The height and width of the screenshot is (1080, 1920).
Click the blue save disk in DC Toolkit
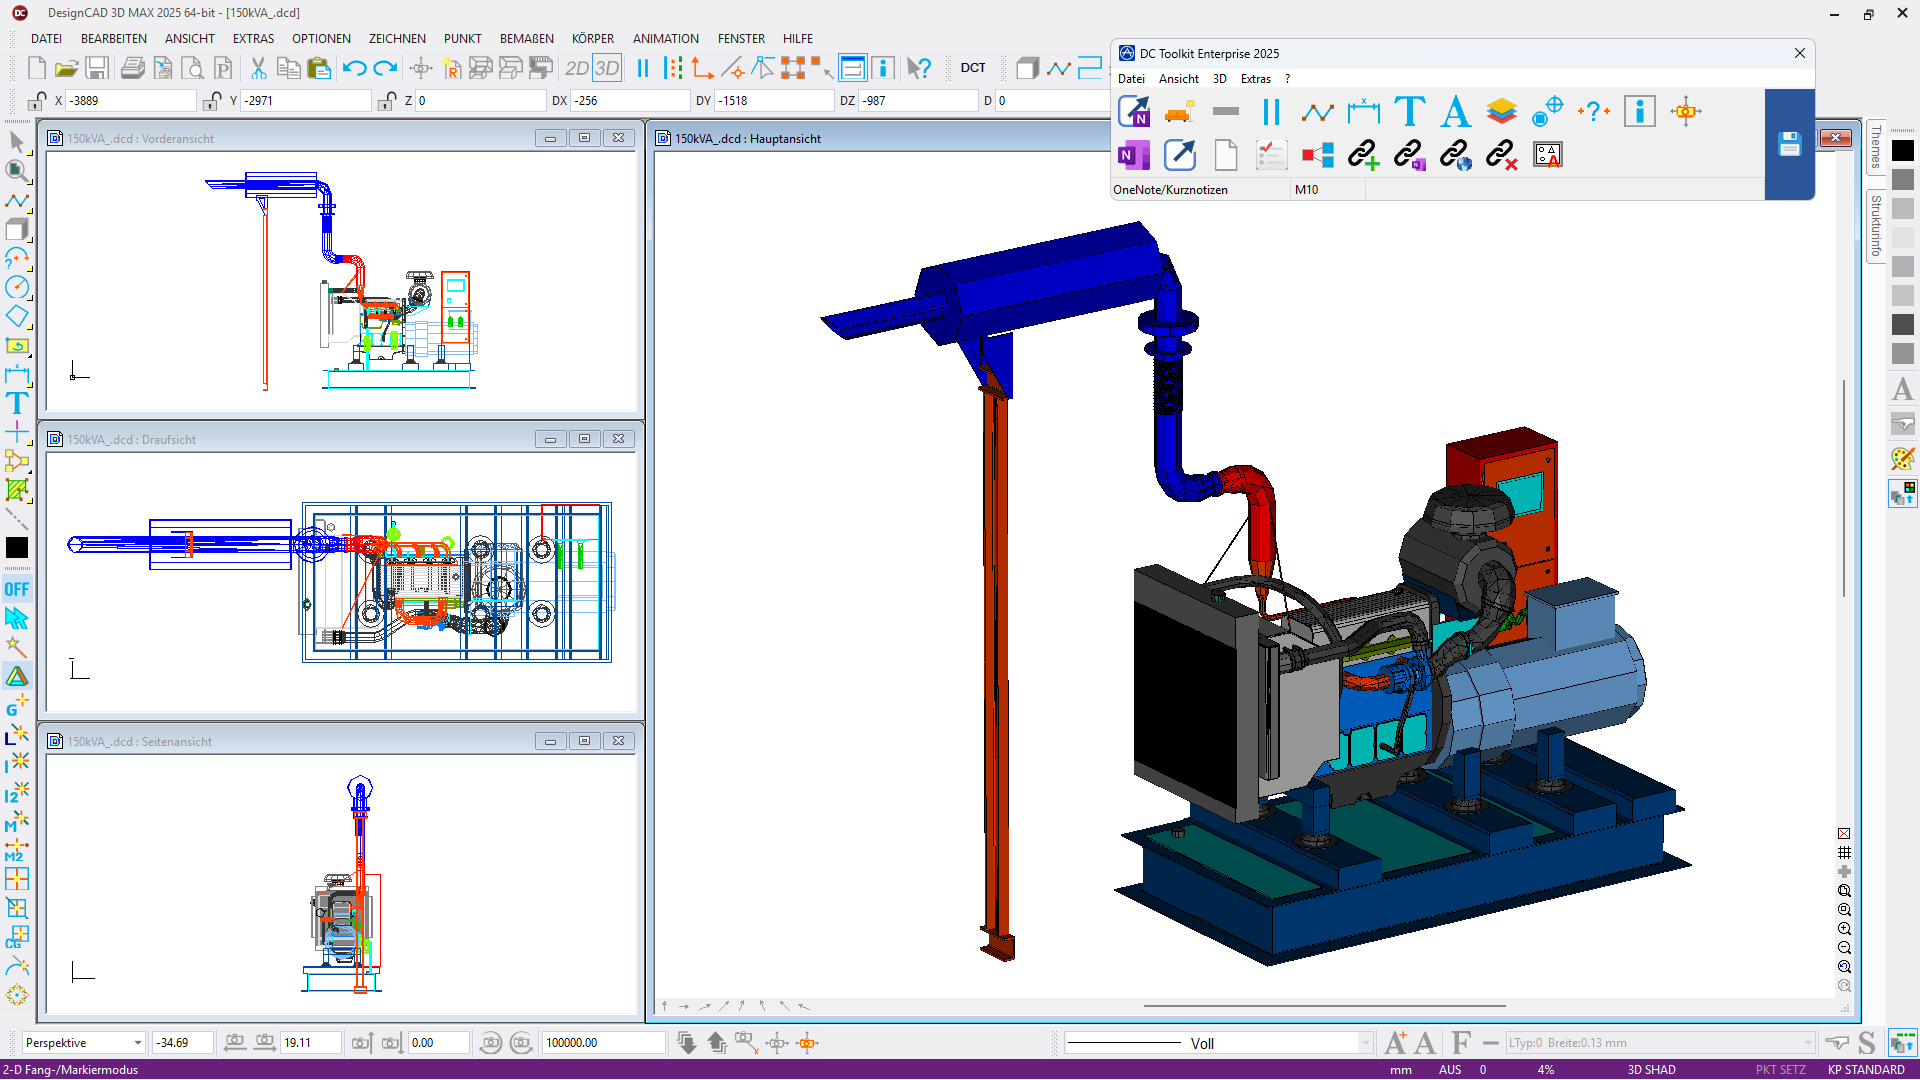tap(1789, 144)
